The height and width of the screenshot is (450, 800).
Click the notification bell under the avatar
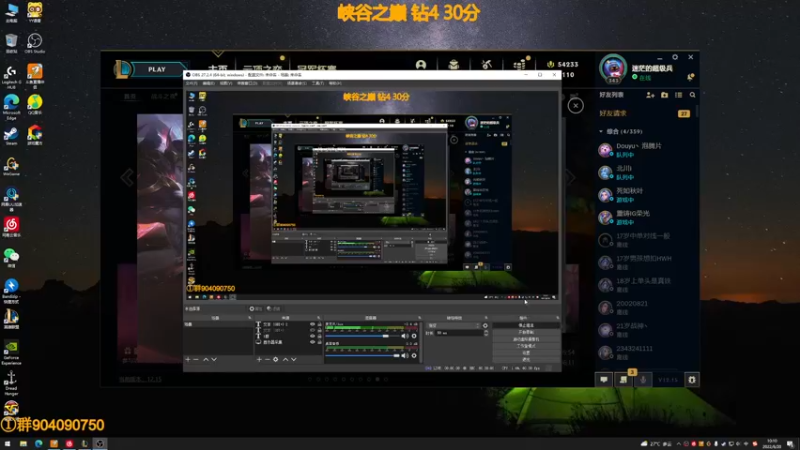point(690,77)
